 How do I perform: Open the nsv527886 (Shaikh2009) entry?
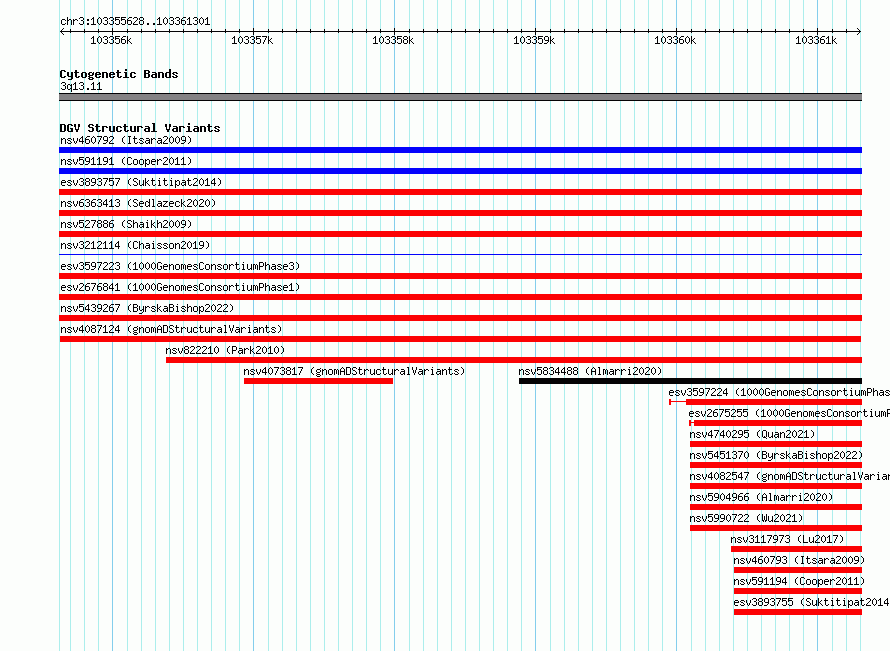point(126,224)
